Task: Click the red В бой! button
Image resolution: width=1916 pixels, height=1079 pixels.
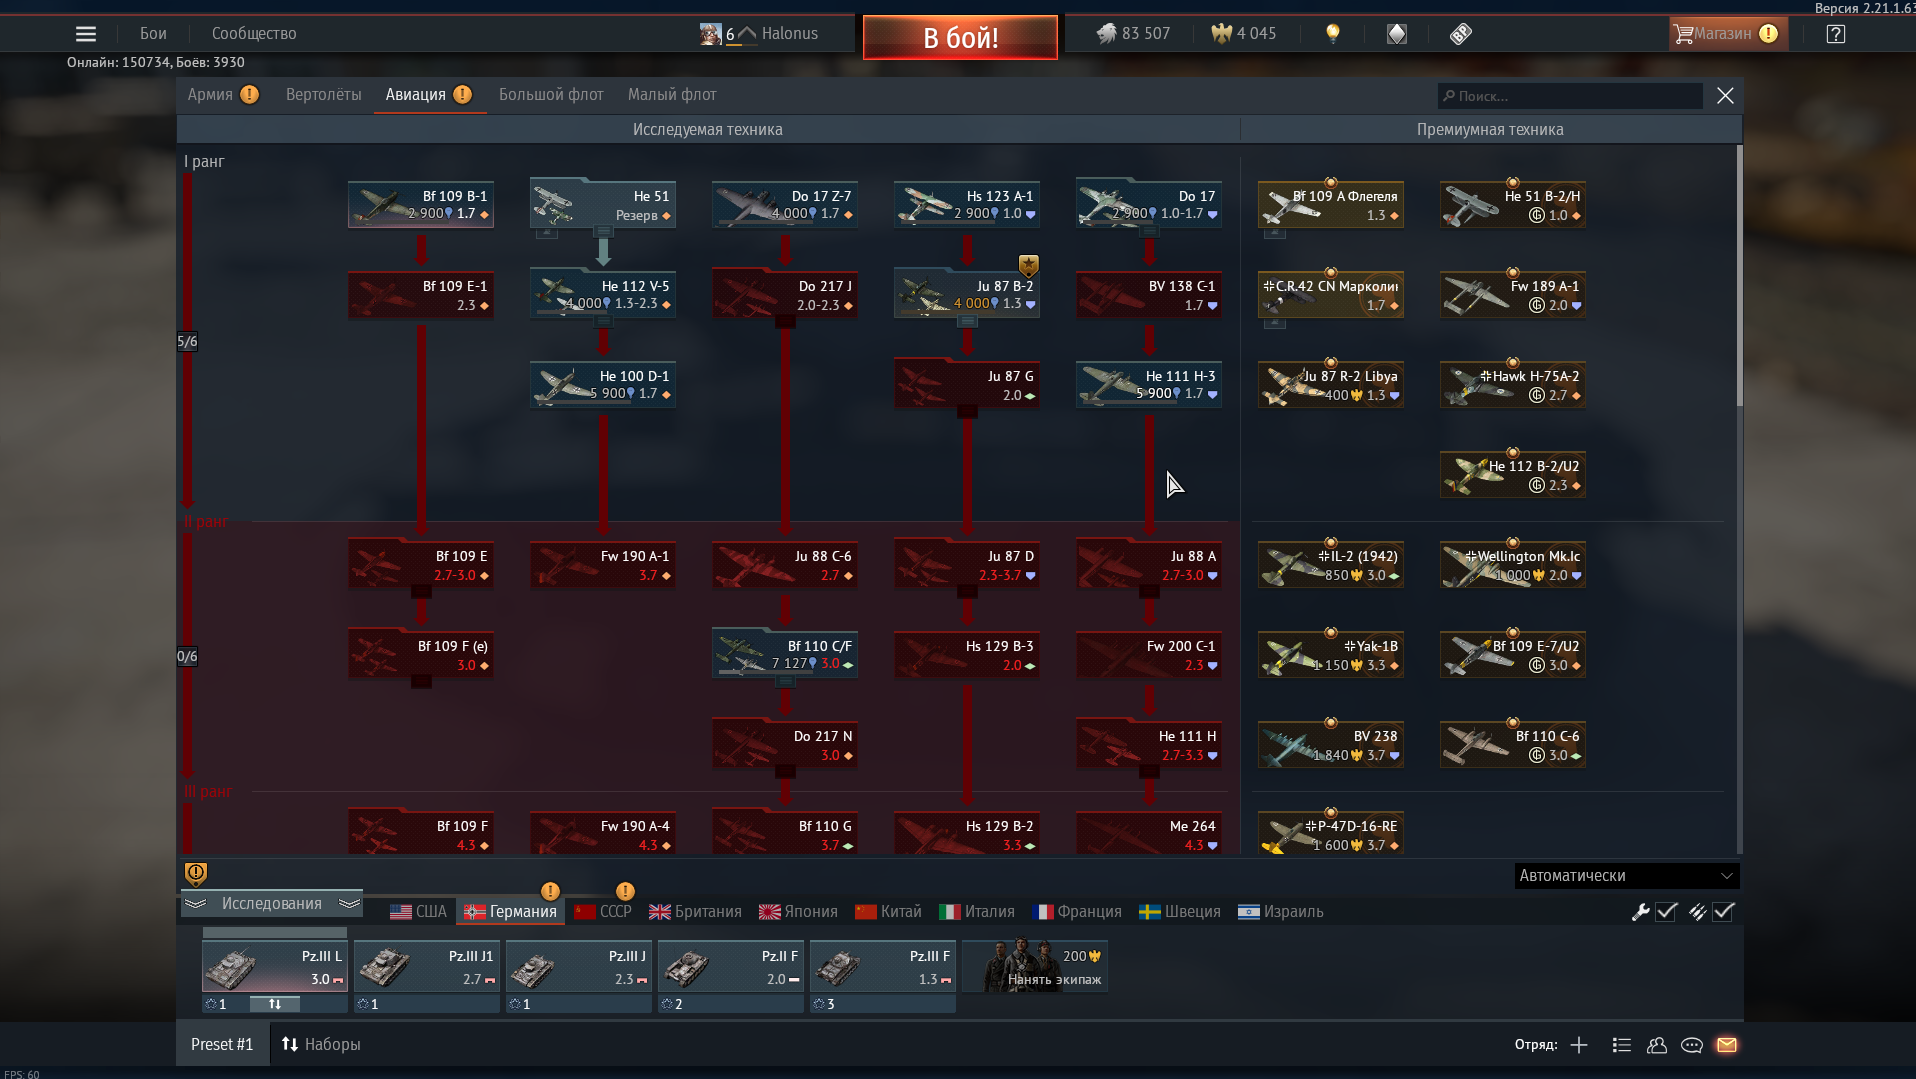Action: [x=960, y=38]
